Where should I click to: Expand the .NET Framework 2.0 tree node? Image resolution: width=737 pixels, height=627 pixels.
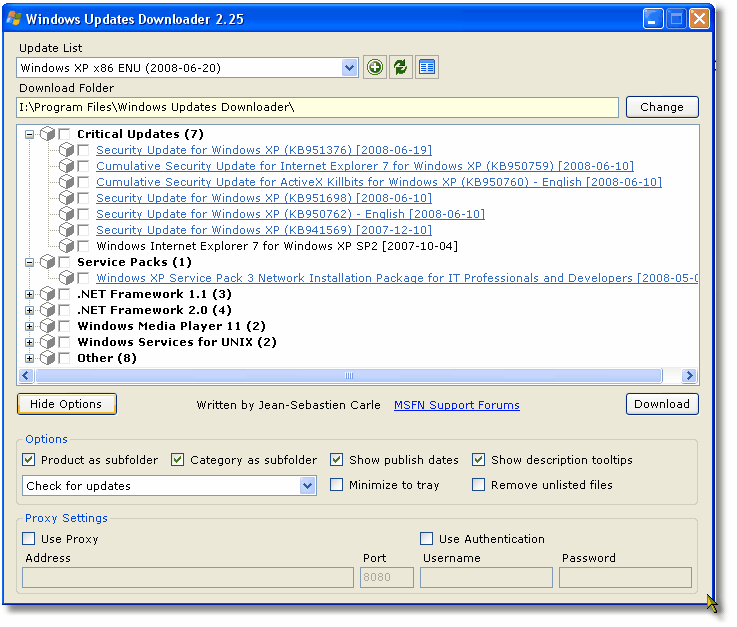pyautogui.click(x=30, y=310)
